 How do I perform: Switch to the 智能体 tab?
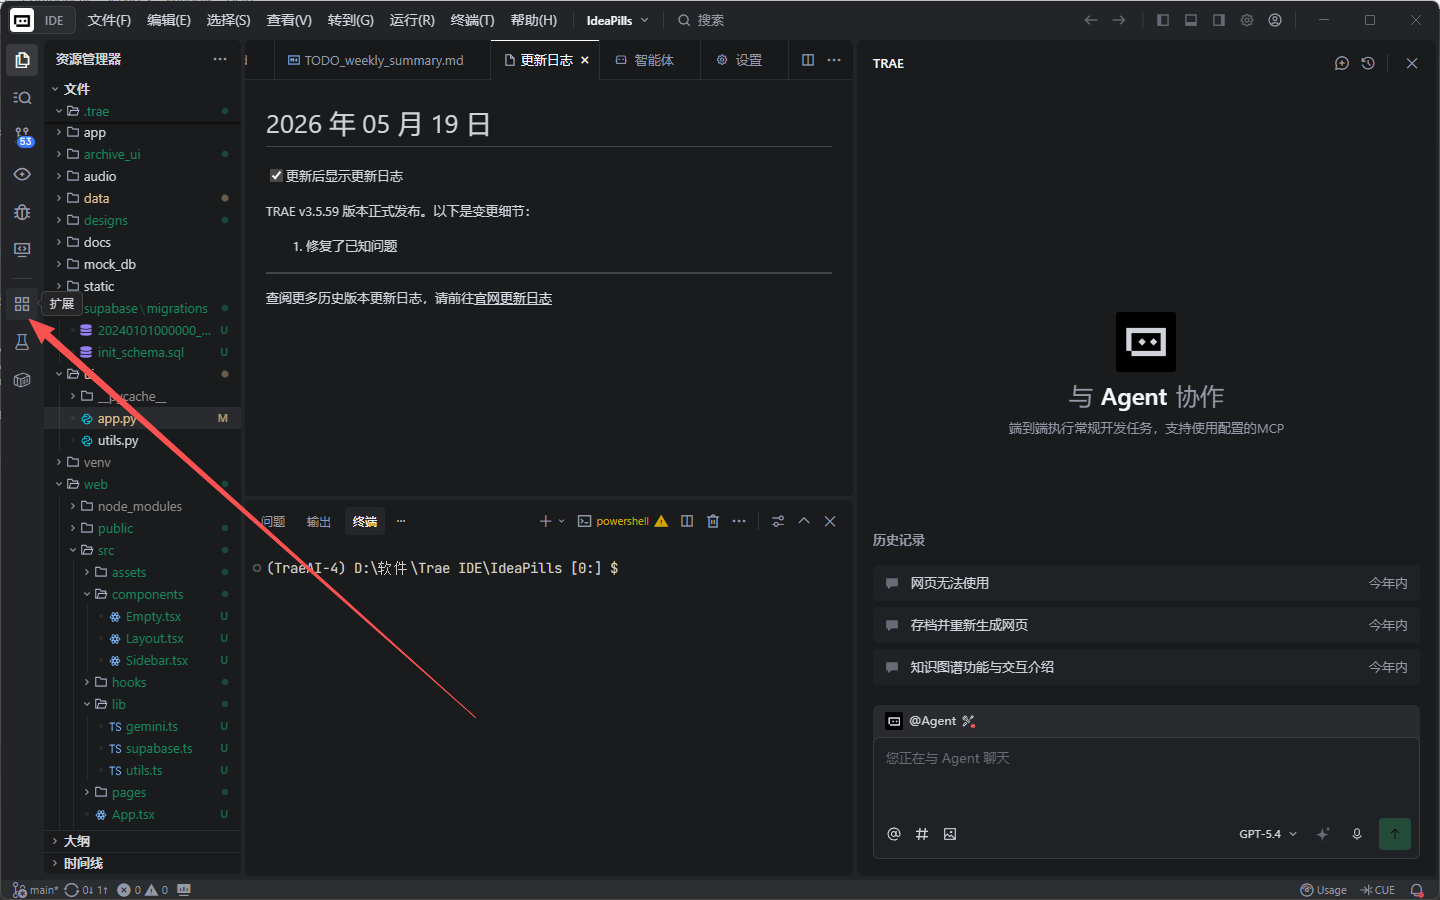(644, 60)
